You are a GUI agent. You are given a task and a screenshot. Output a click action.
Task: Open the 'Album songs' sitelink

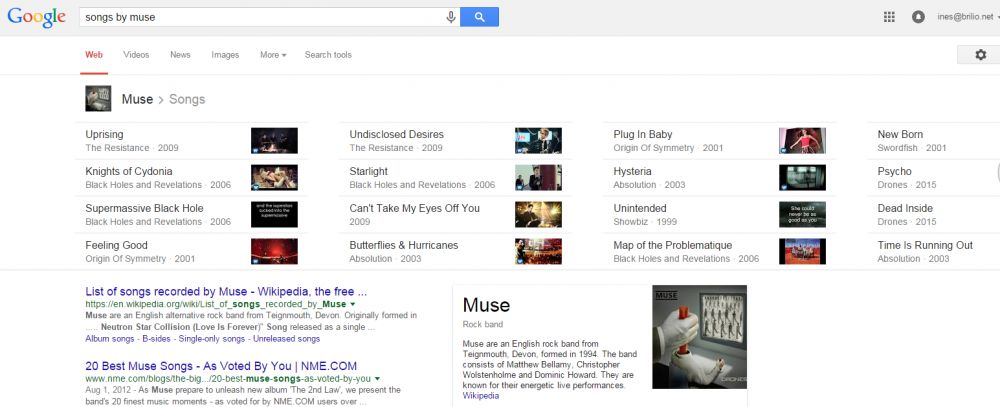110,339
